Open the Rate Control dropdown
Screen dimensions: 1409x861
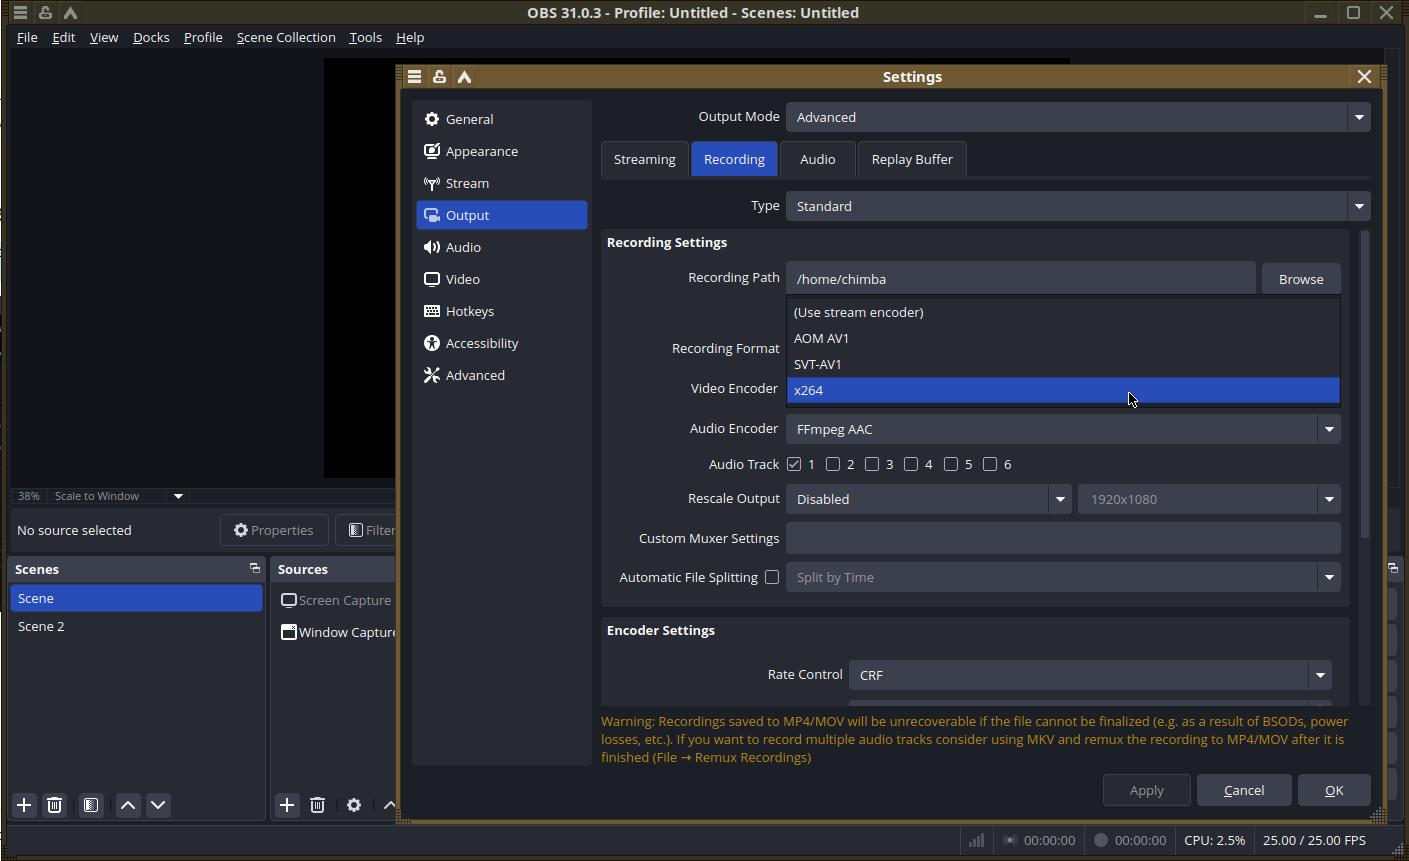pyautogui.click(x=1090, y=675)
